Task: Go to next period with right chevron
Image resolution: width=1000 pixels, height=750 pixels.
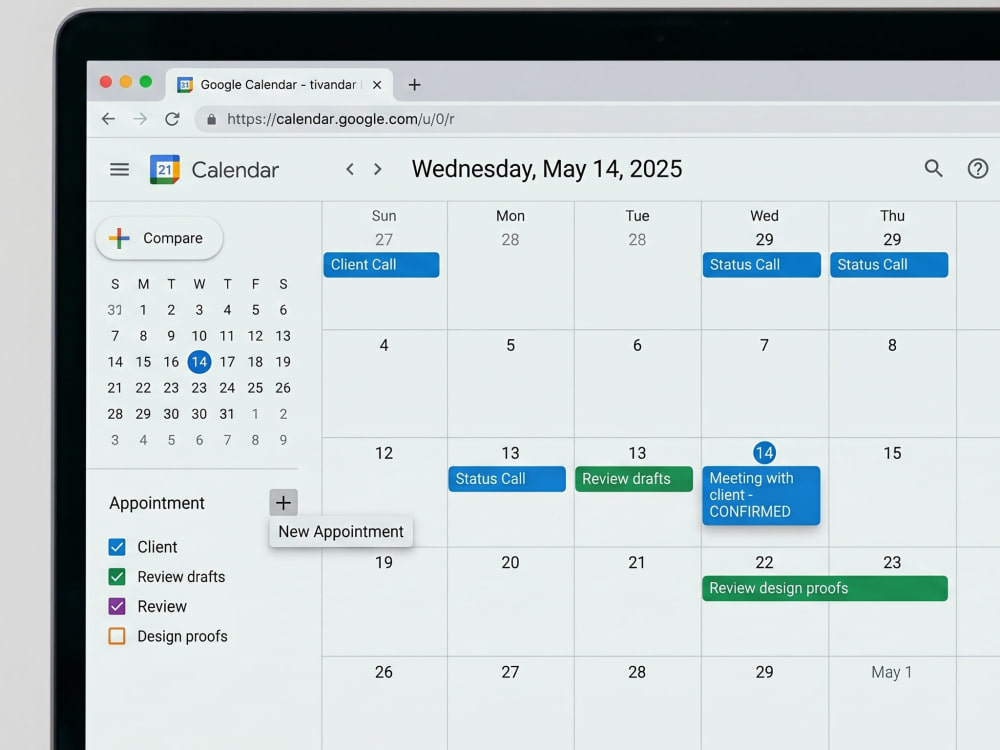Action: click(x=378, y=169)
